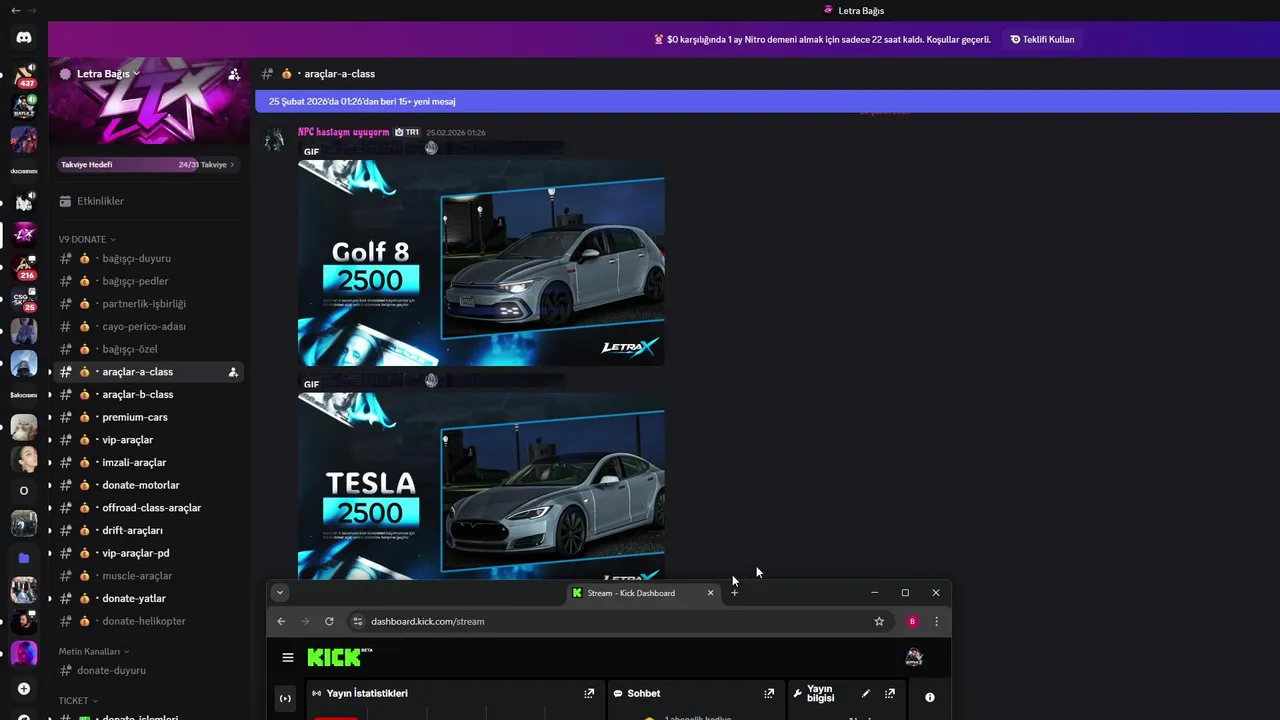Viewport: 1280px width, 720px height.
Task: Click NPC hastaym uyuyorm username
Action: [344, 132]
